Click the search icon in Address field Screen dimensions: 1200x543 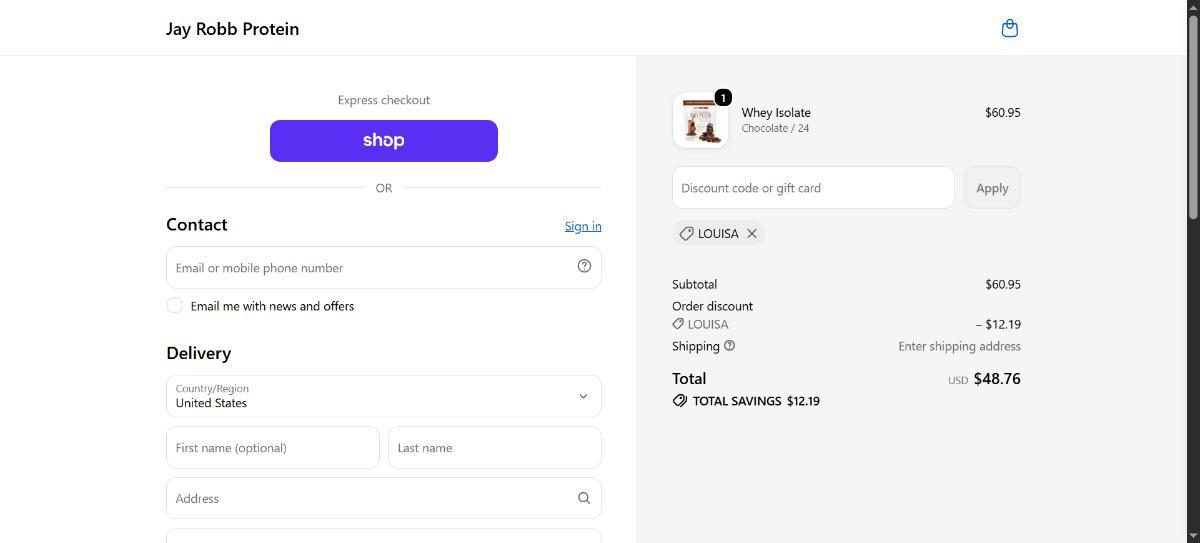click(x=584, y=498)
